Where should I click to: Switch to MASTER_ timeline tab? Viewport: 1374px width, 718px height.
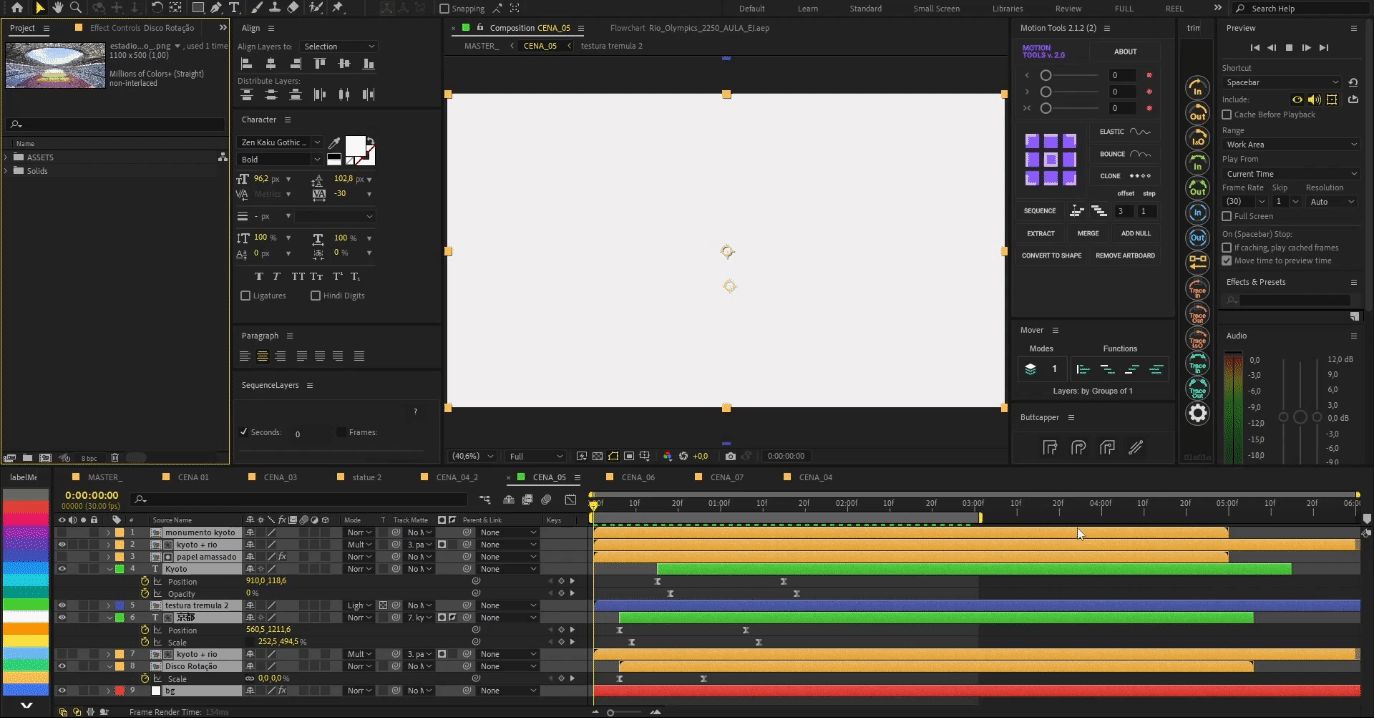(x=104, y=477)
